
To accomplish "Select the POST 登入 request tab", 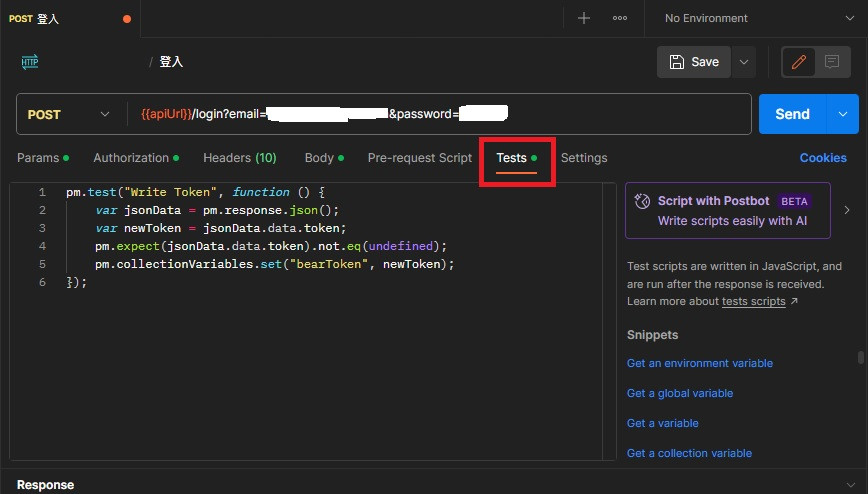I will (70, 19).
